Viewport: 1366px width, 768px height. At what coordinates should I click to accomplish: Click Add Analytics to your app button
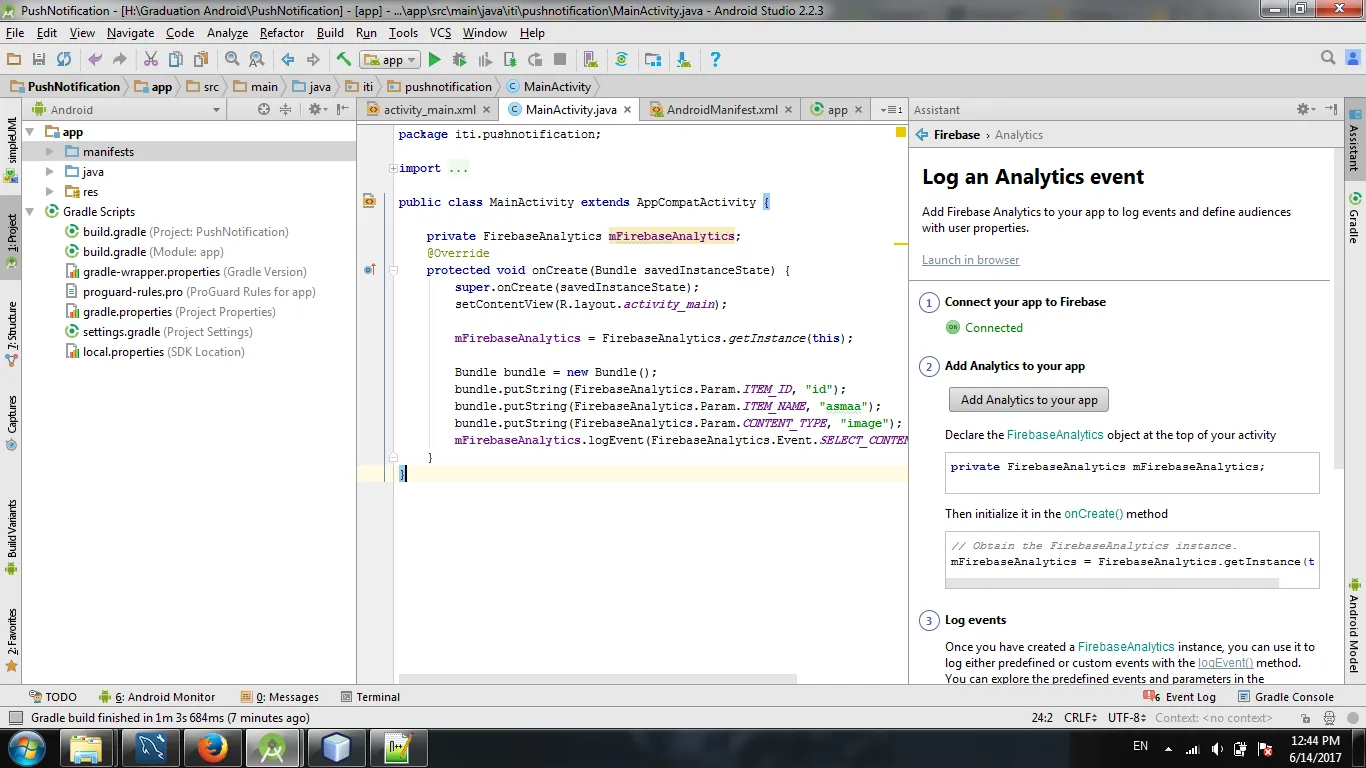[1028, 400]
